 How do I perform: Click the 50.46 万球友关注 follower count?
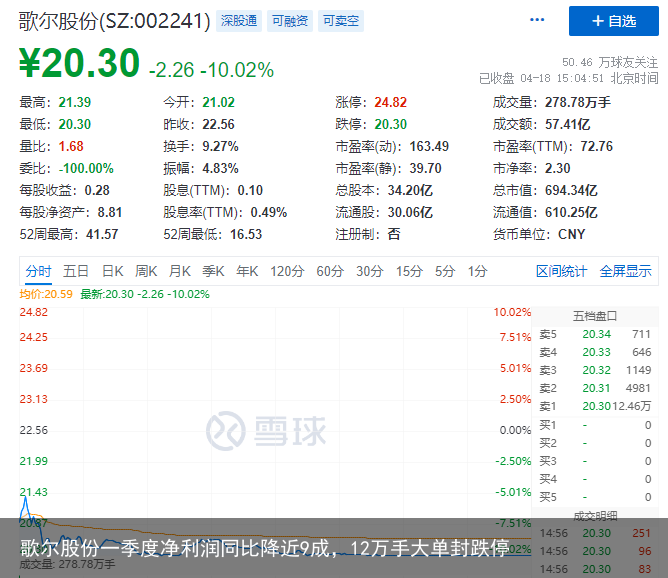pos(610,63)
